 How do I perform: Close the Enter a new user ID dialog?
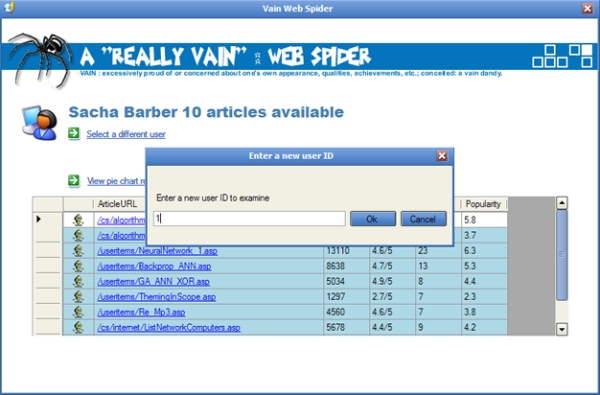coord(442,156)
